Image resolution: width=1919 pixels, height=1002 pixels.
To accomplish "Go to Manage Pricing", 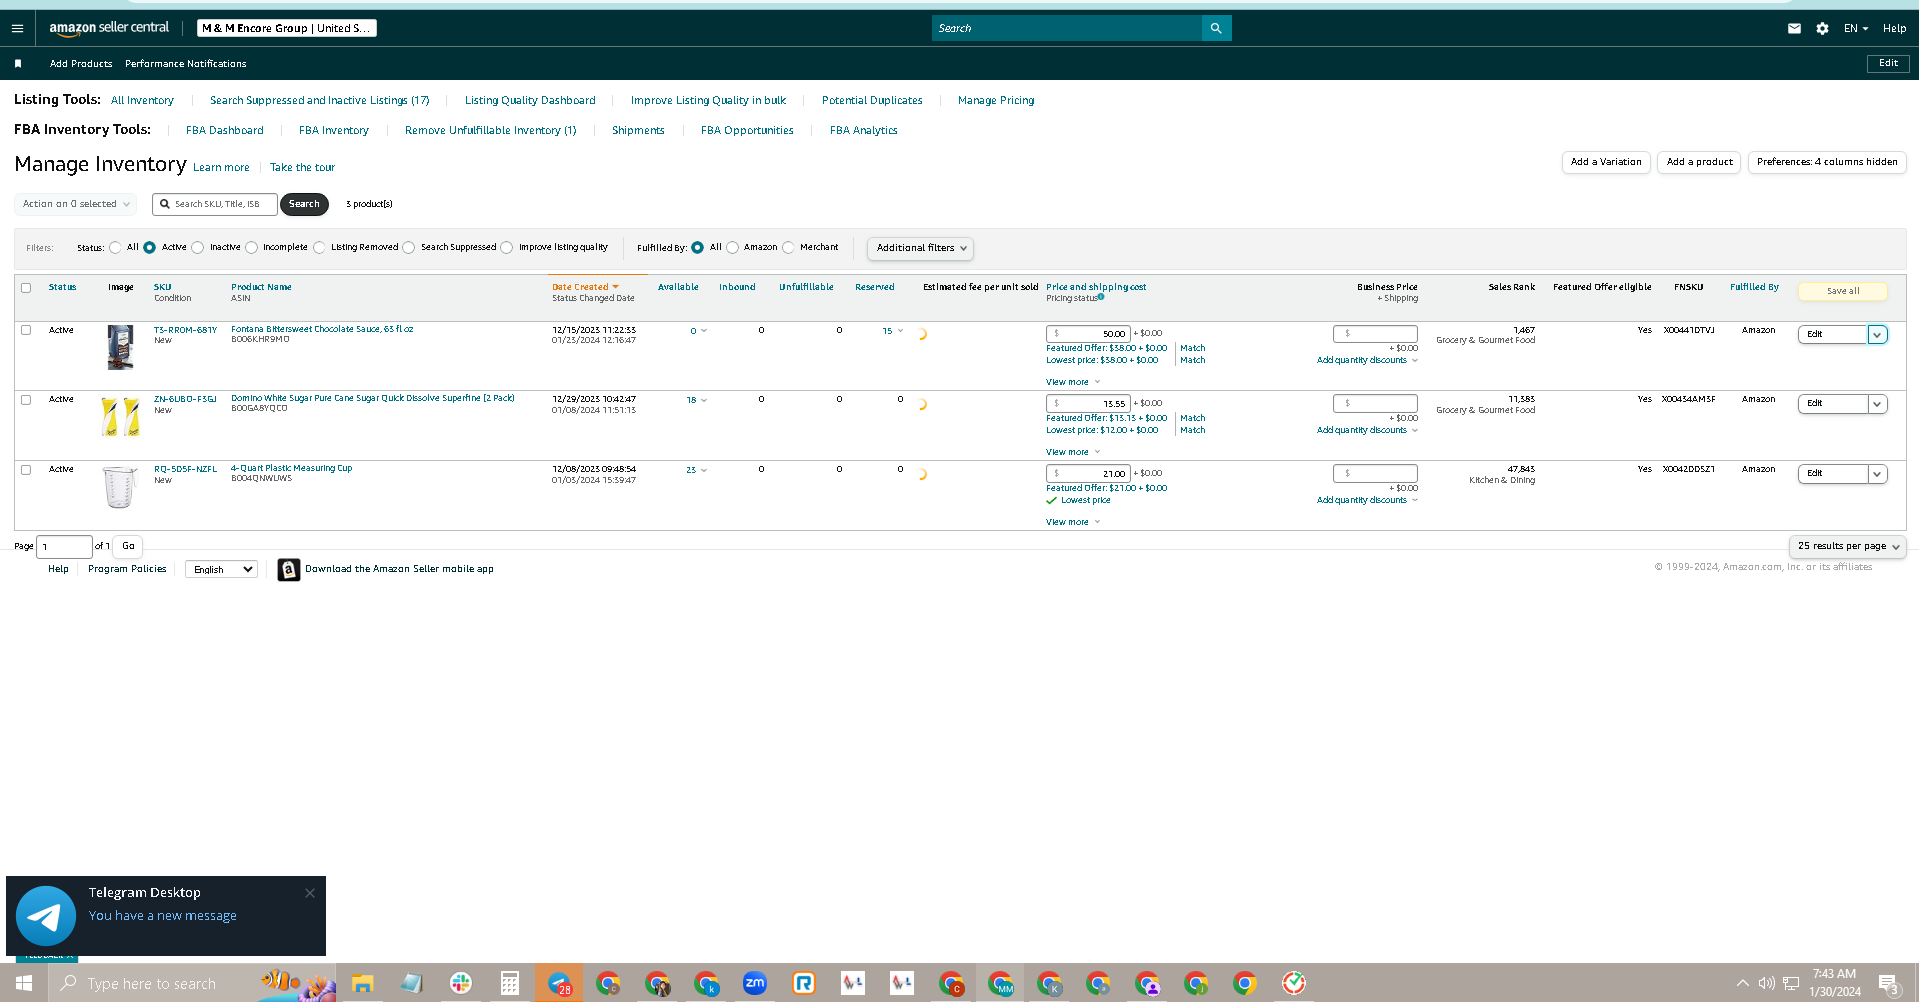I will [x=996, y=100].
